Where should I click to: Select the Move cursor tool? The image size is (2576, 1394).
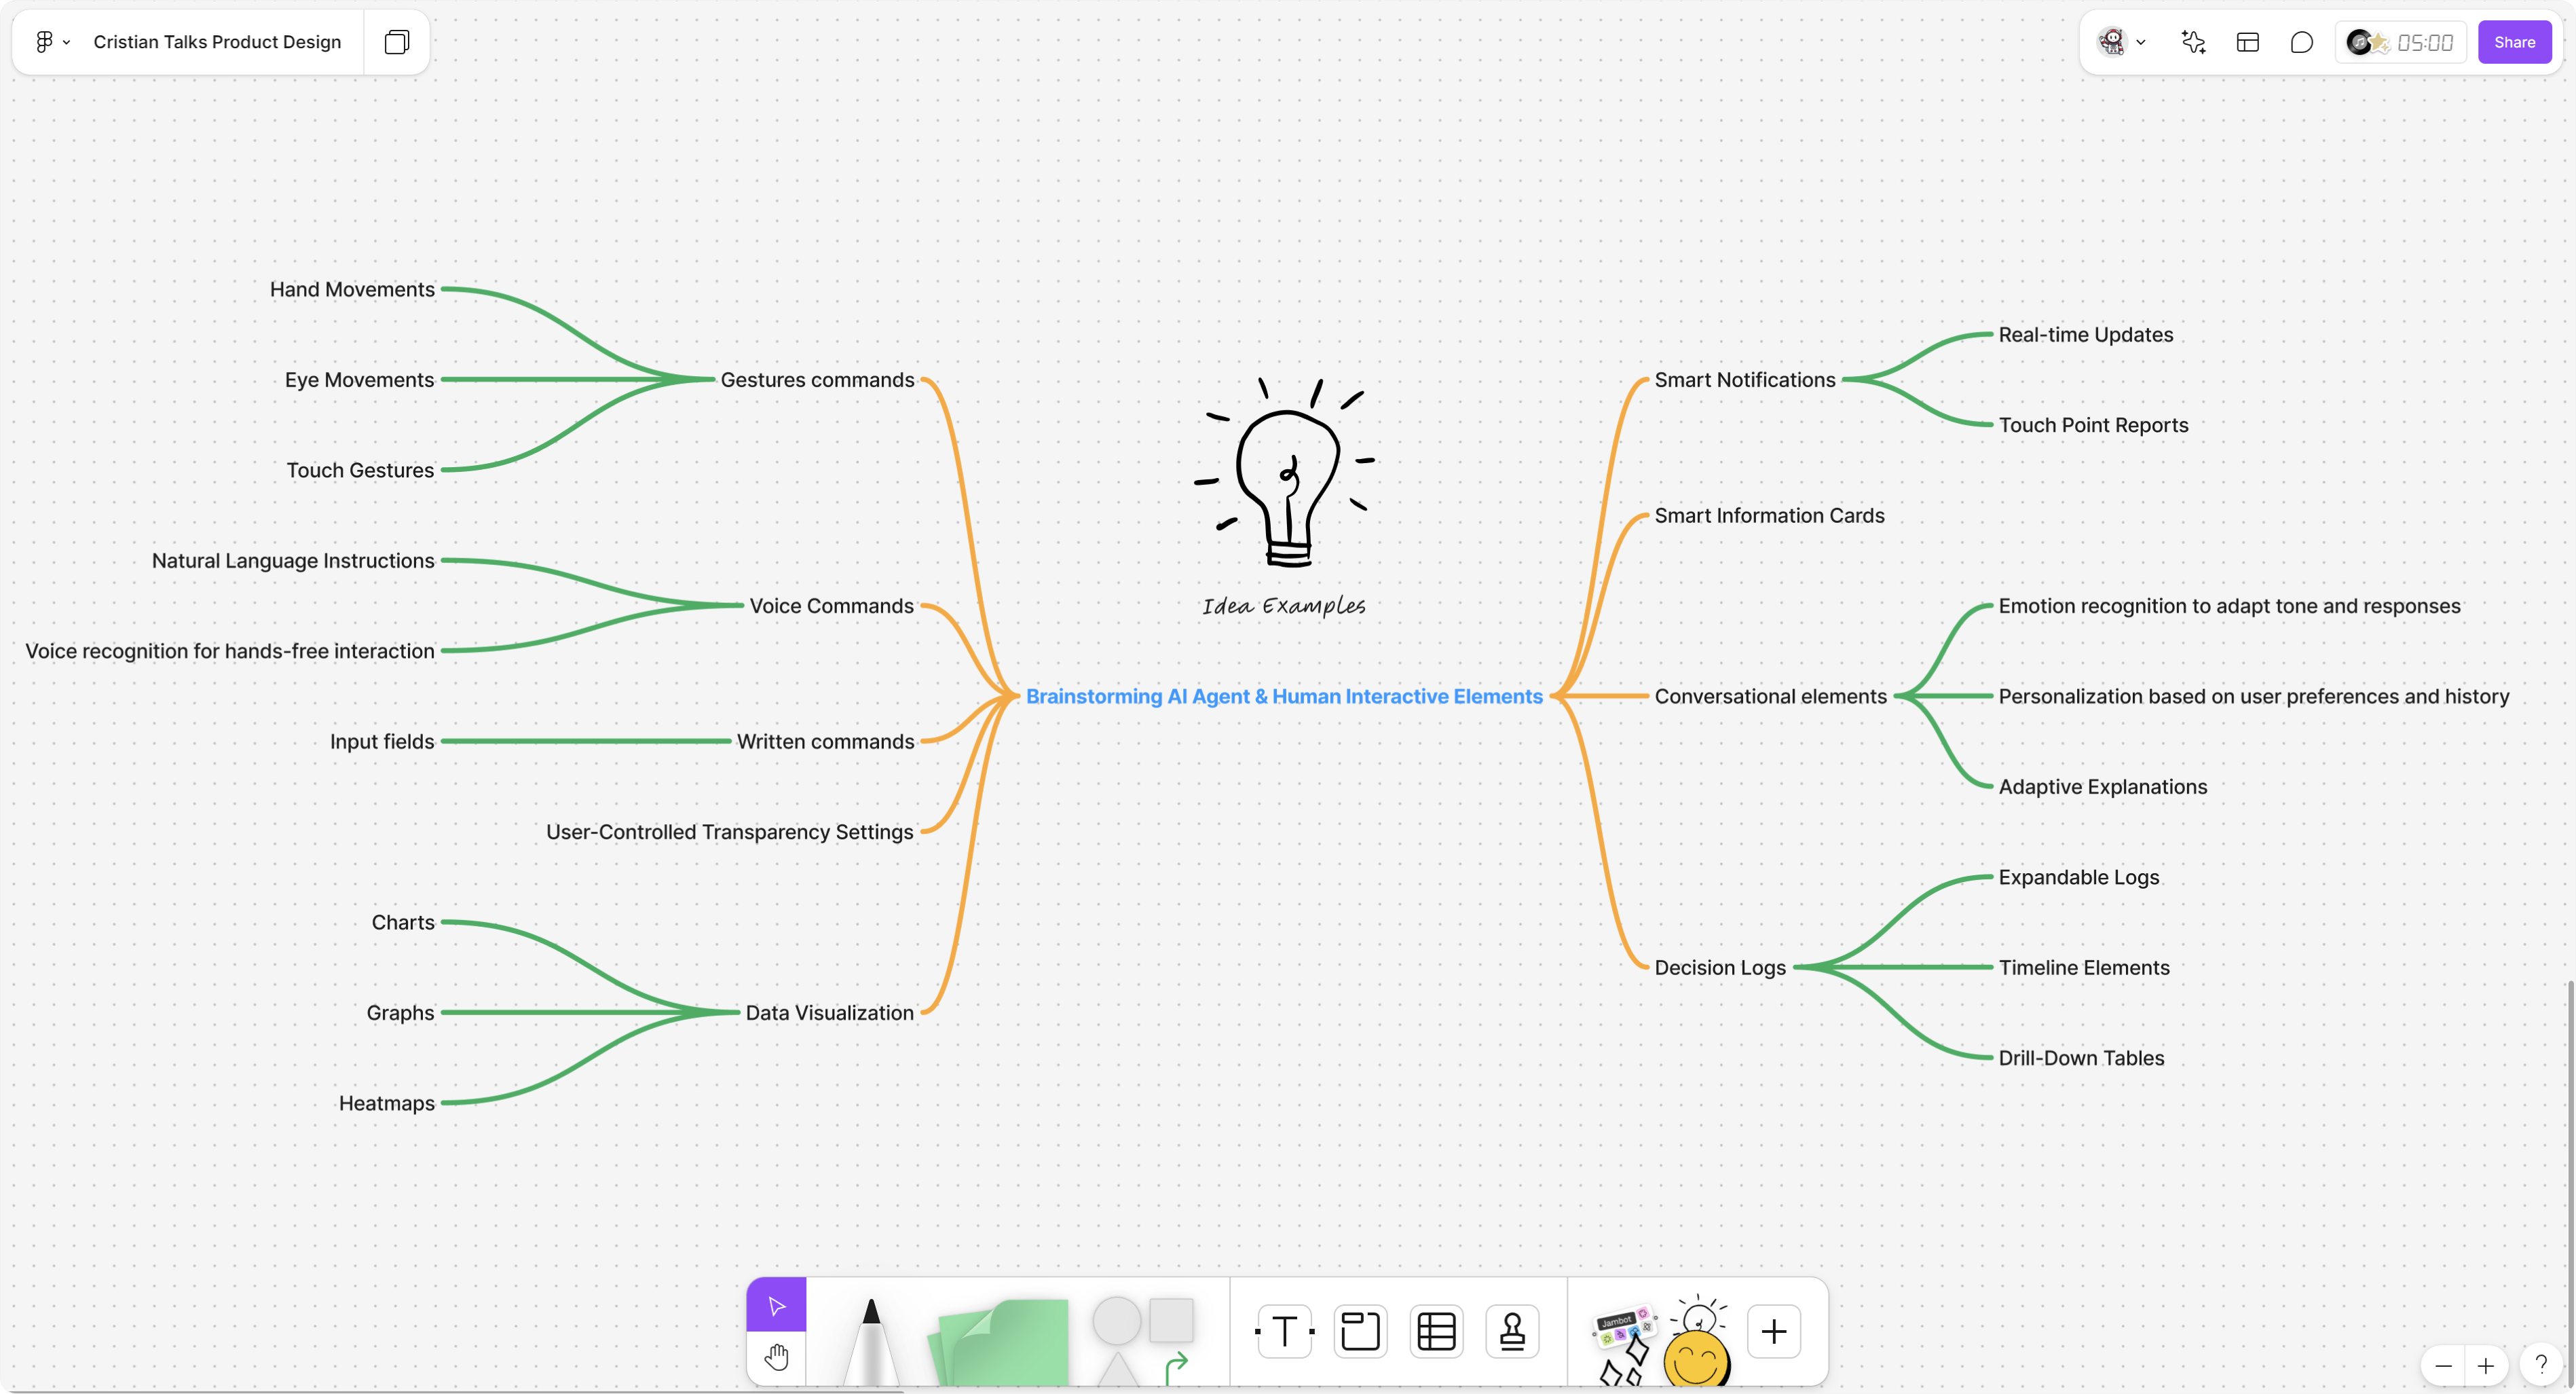pos(776,1305)
